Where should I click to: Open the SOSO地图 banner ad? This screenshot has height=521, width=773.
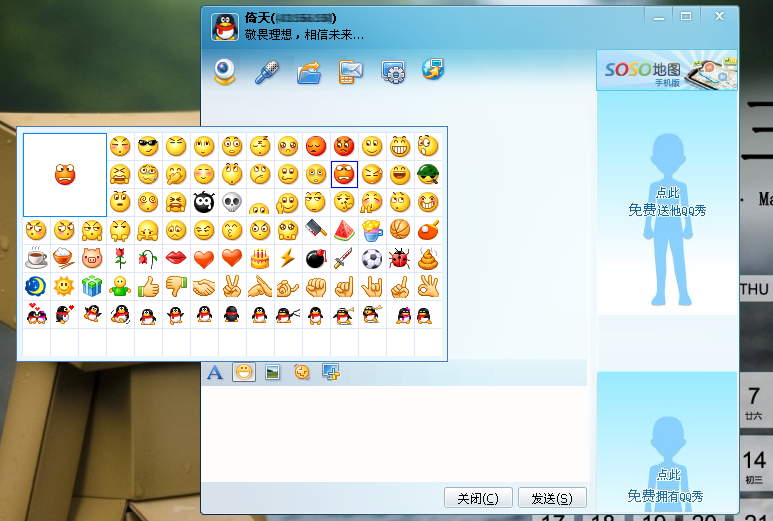pos(667,70)
